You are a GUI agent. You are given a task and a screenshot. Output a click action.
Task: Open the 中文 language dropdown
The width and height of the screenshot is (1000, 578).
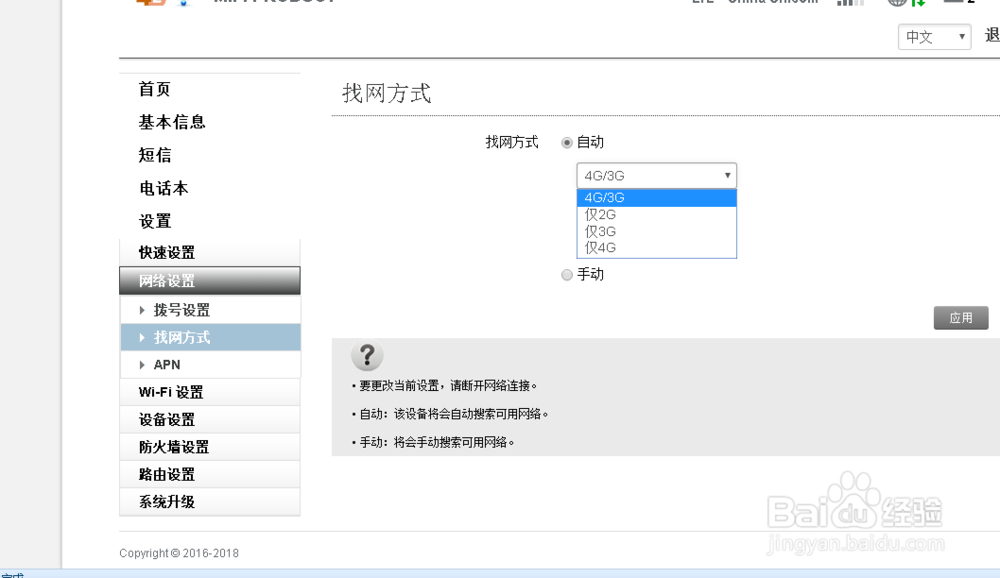pos(934,36)
